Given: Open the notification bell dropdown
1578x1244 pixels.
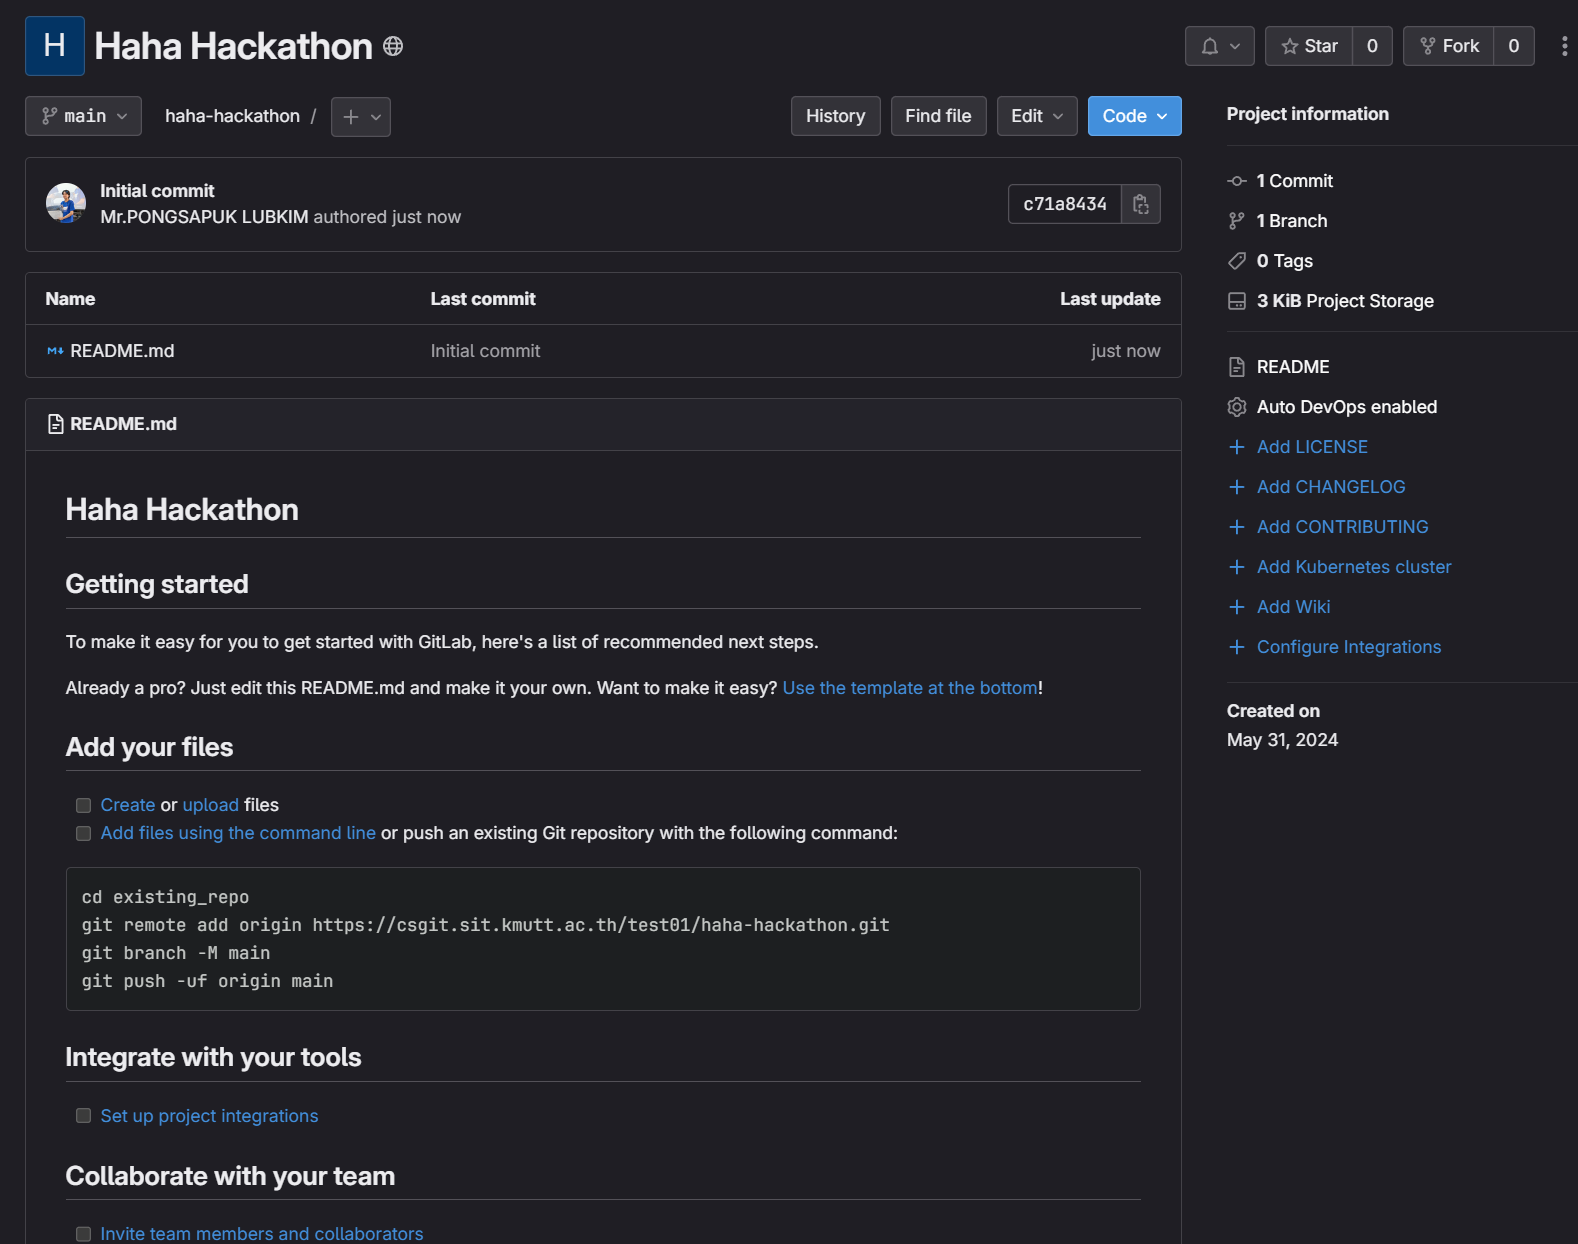Looking at the screenshot, I should point(1220,46).
